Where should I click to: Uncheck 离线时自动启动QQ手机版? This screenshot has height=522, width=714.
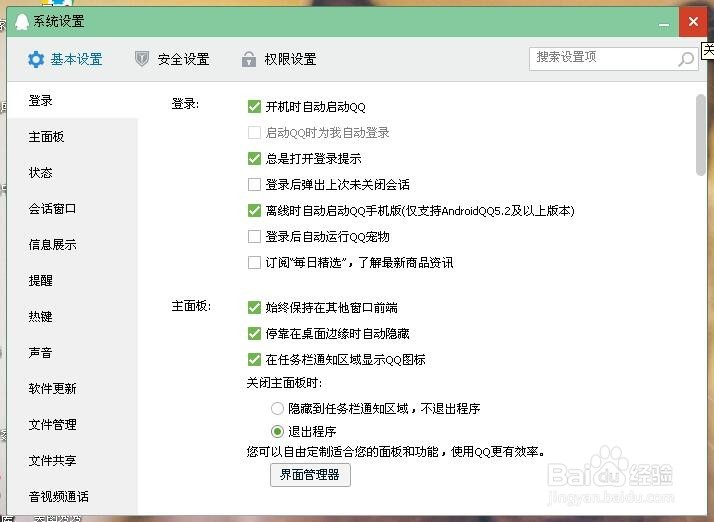pos(254,210)
